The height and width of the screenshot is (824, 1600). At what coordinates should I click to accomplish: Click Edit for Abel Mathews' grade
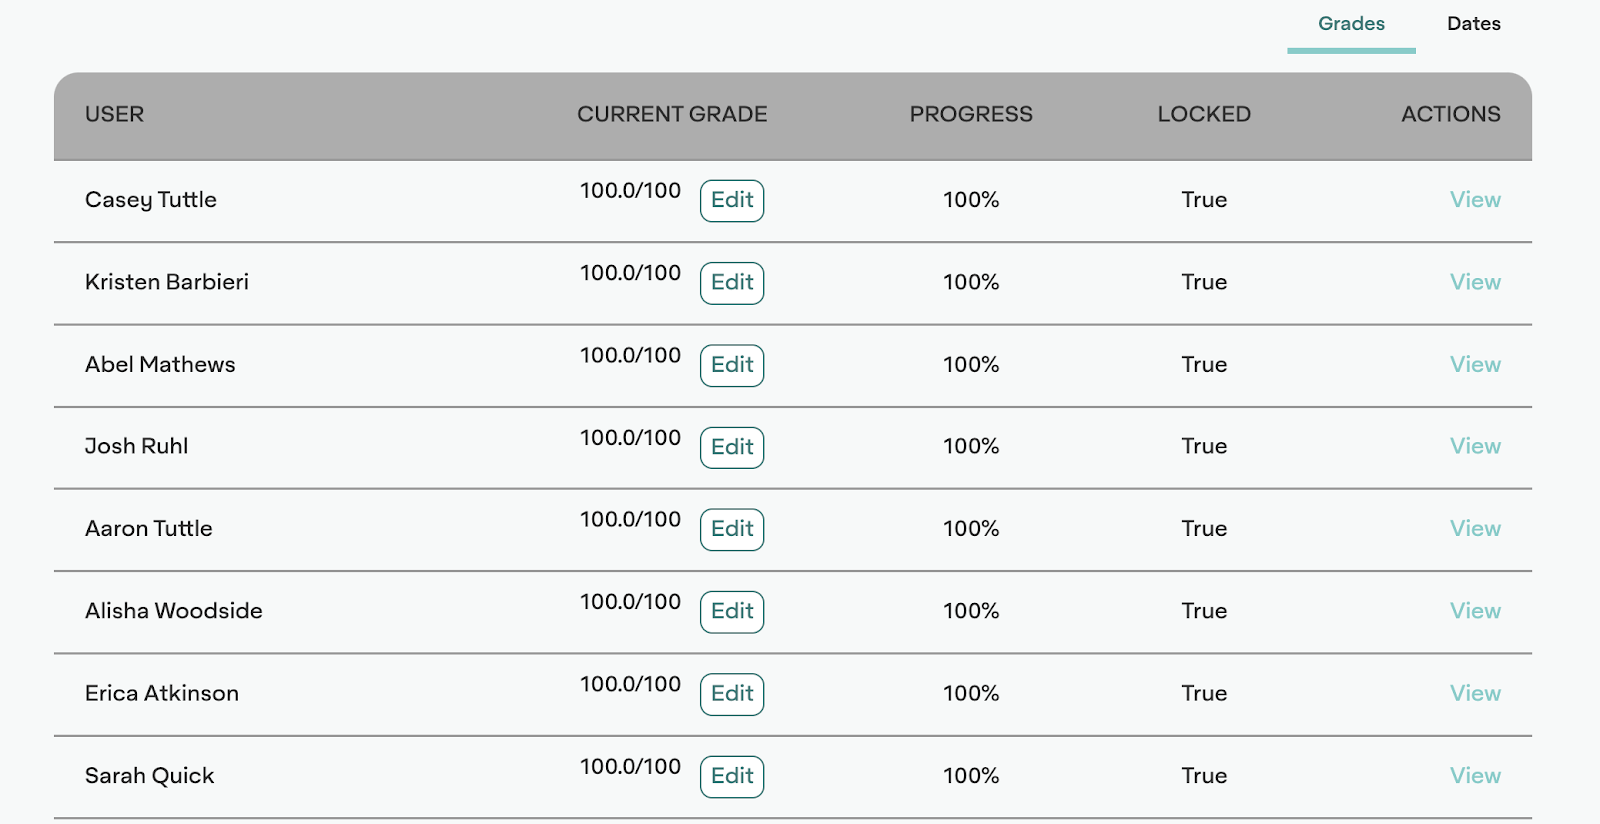[732, 365]
